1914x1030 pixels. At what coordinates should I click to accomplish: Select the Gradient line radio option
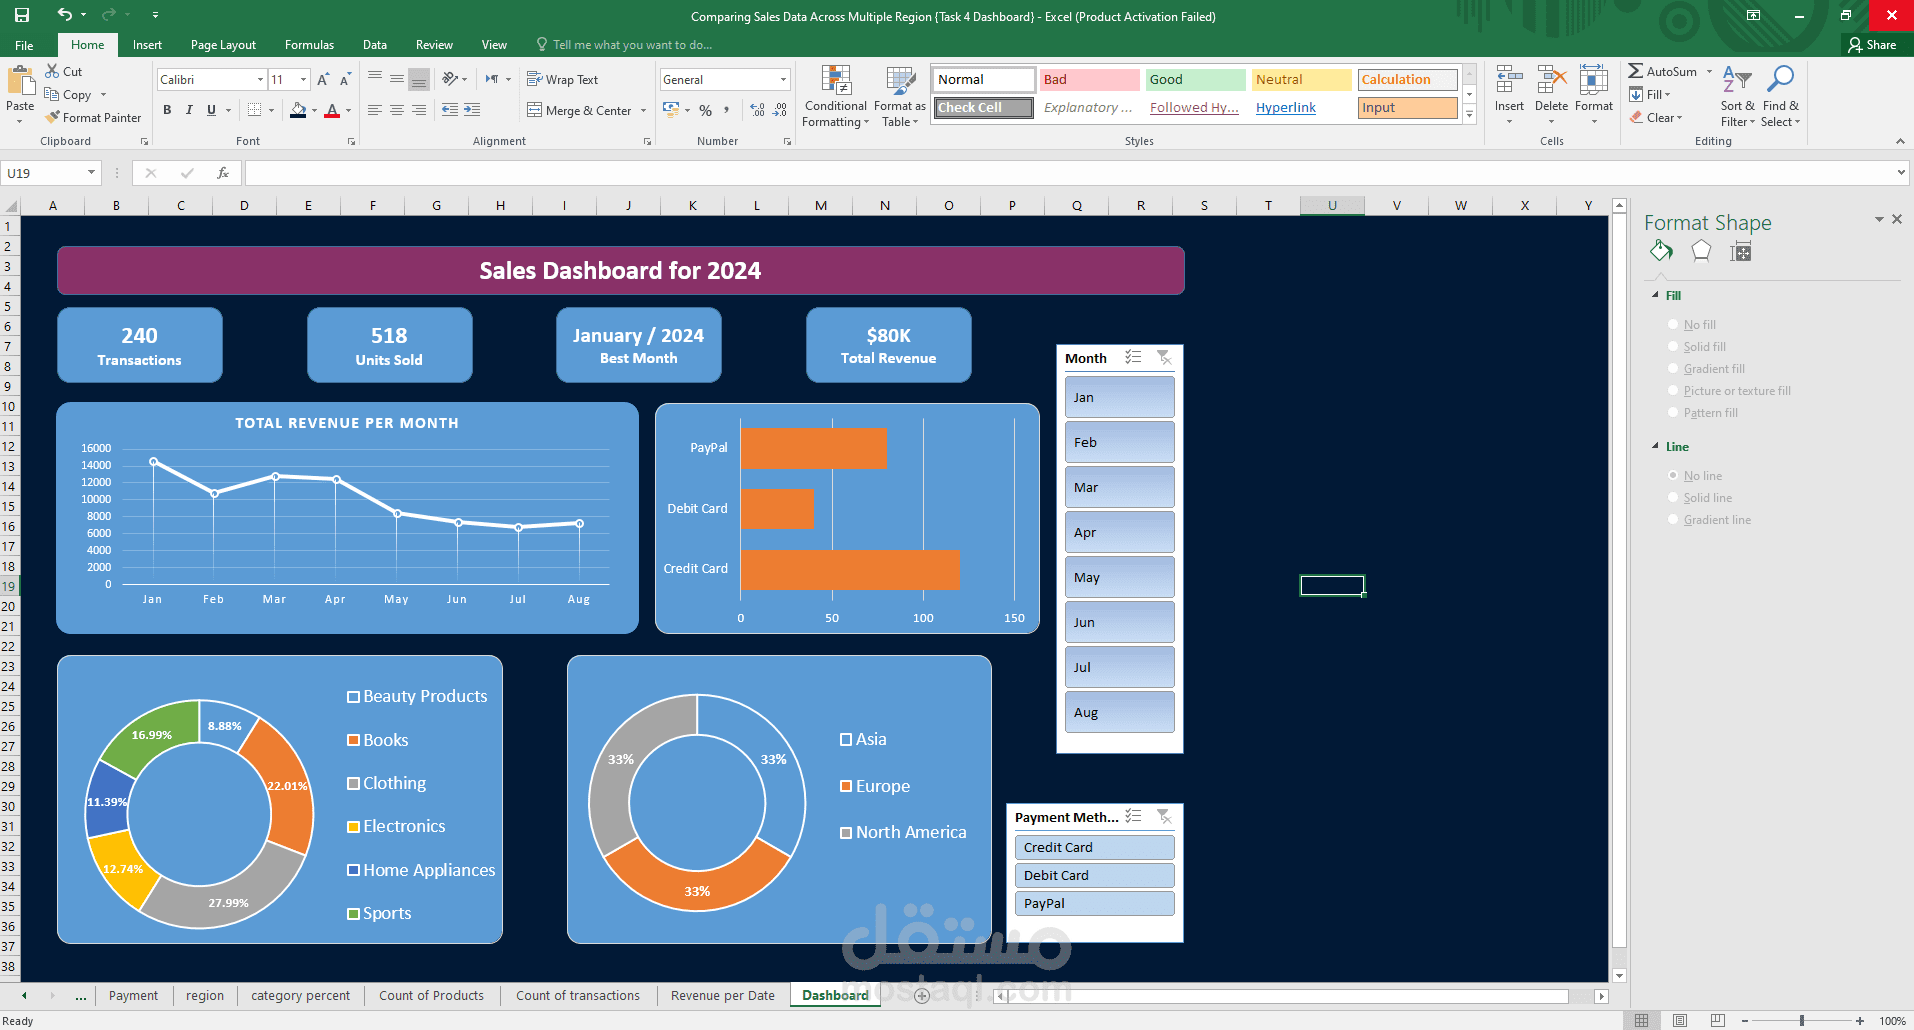pos(1673,519)
